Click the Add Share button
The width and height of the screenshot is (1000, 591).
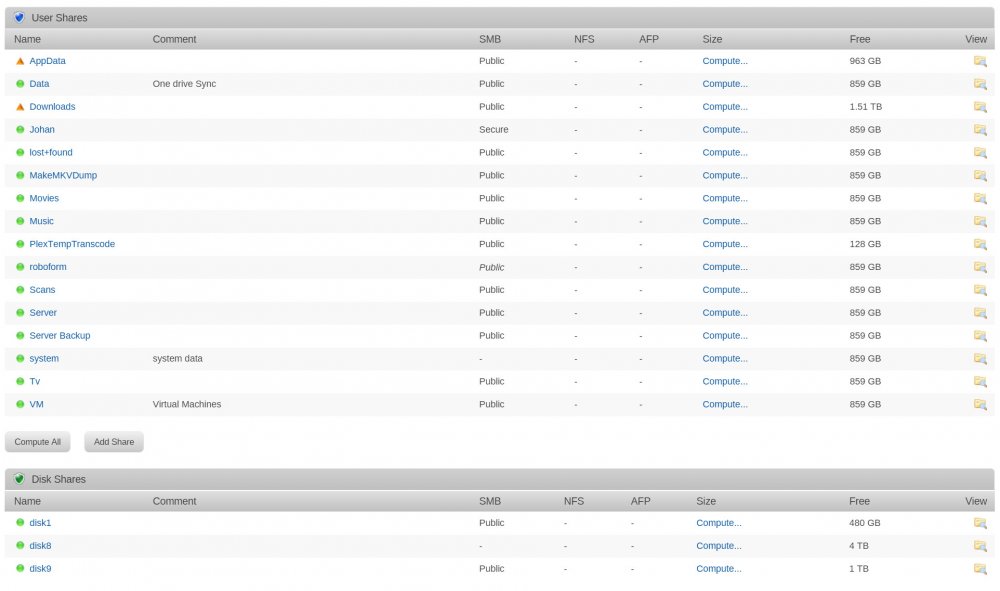[x=114, y=442]
